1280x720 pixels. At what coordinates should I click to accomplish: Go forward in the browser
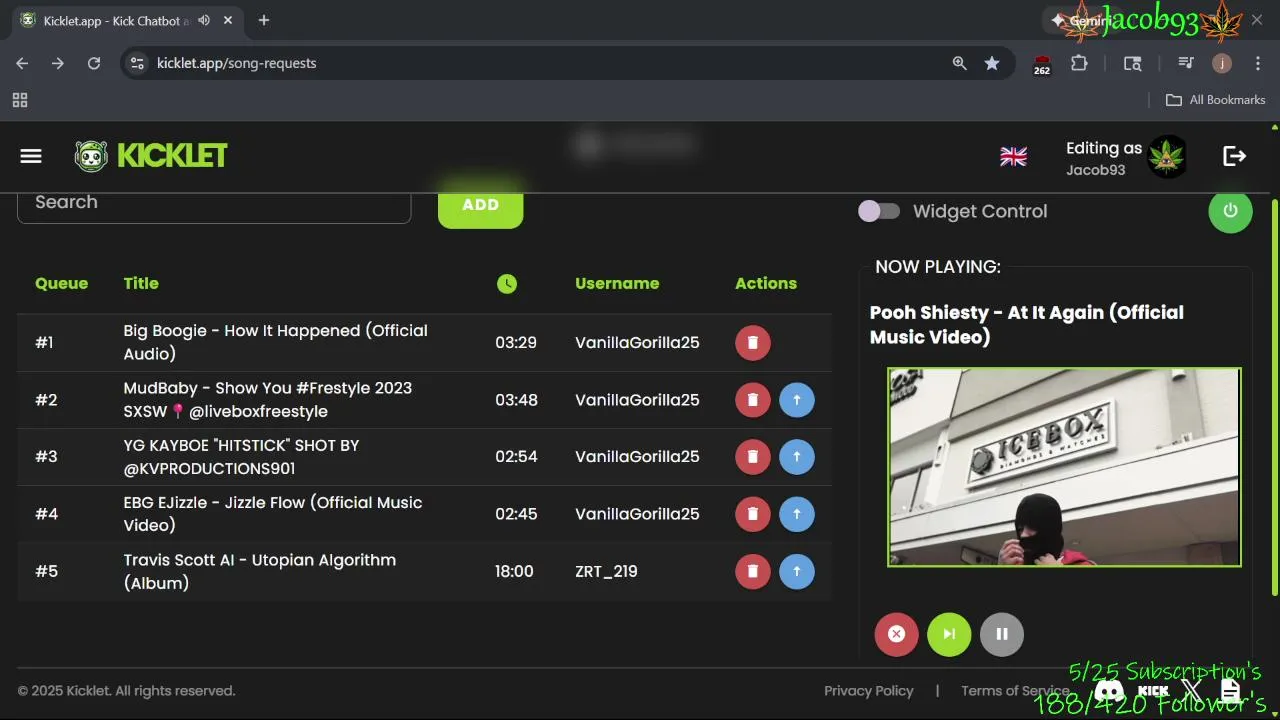[x=58, y=63]
